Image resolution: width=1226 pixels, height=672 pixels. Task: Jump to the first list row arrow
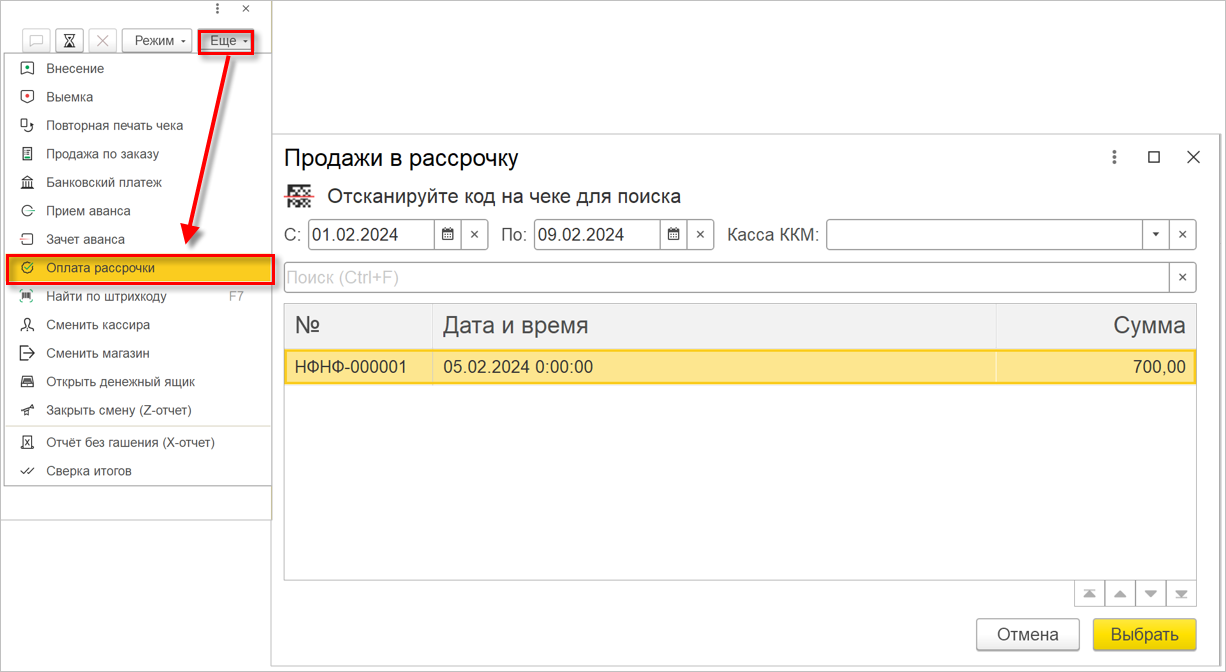click(x=1089, y=594)
